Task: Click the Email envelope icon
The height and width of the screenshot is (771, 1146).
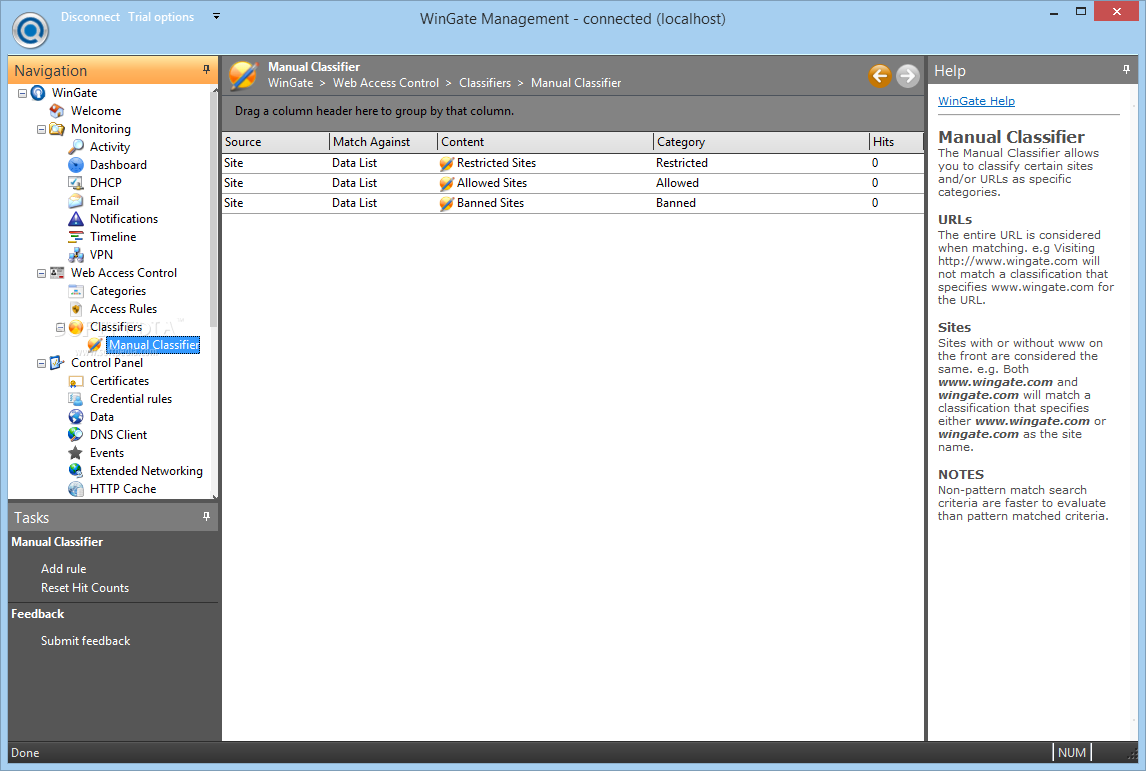Action: coord(76,201)
